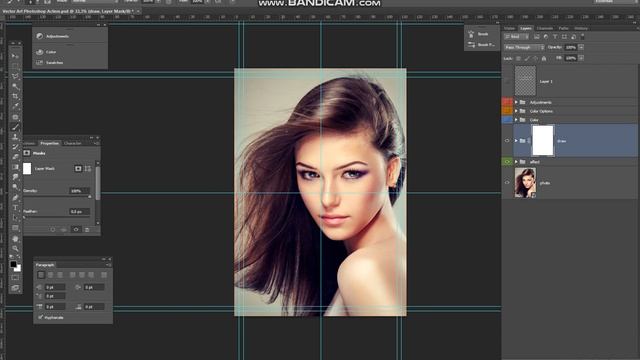Screen dimensions: 640x360
Task: Expand the effect layer group
Action: pos(516,162)
